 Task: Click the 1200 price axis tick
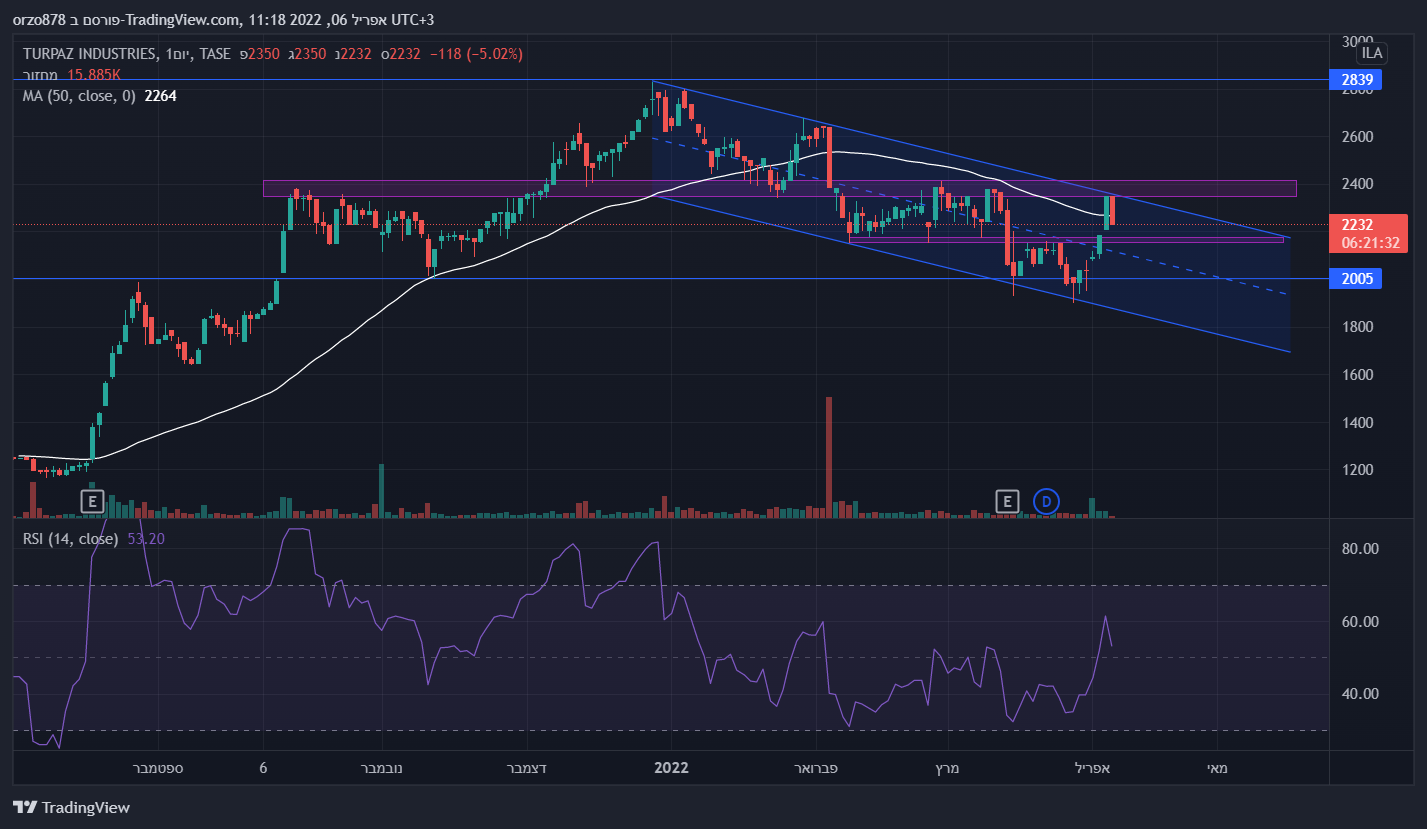pos(1357,470)
